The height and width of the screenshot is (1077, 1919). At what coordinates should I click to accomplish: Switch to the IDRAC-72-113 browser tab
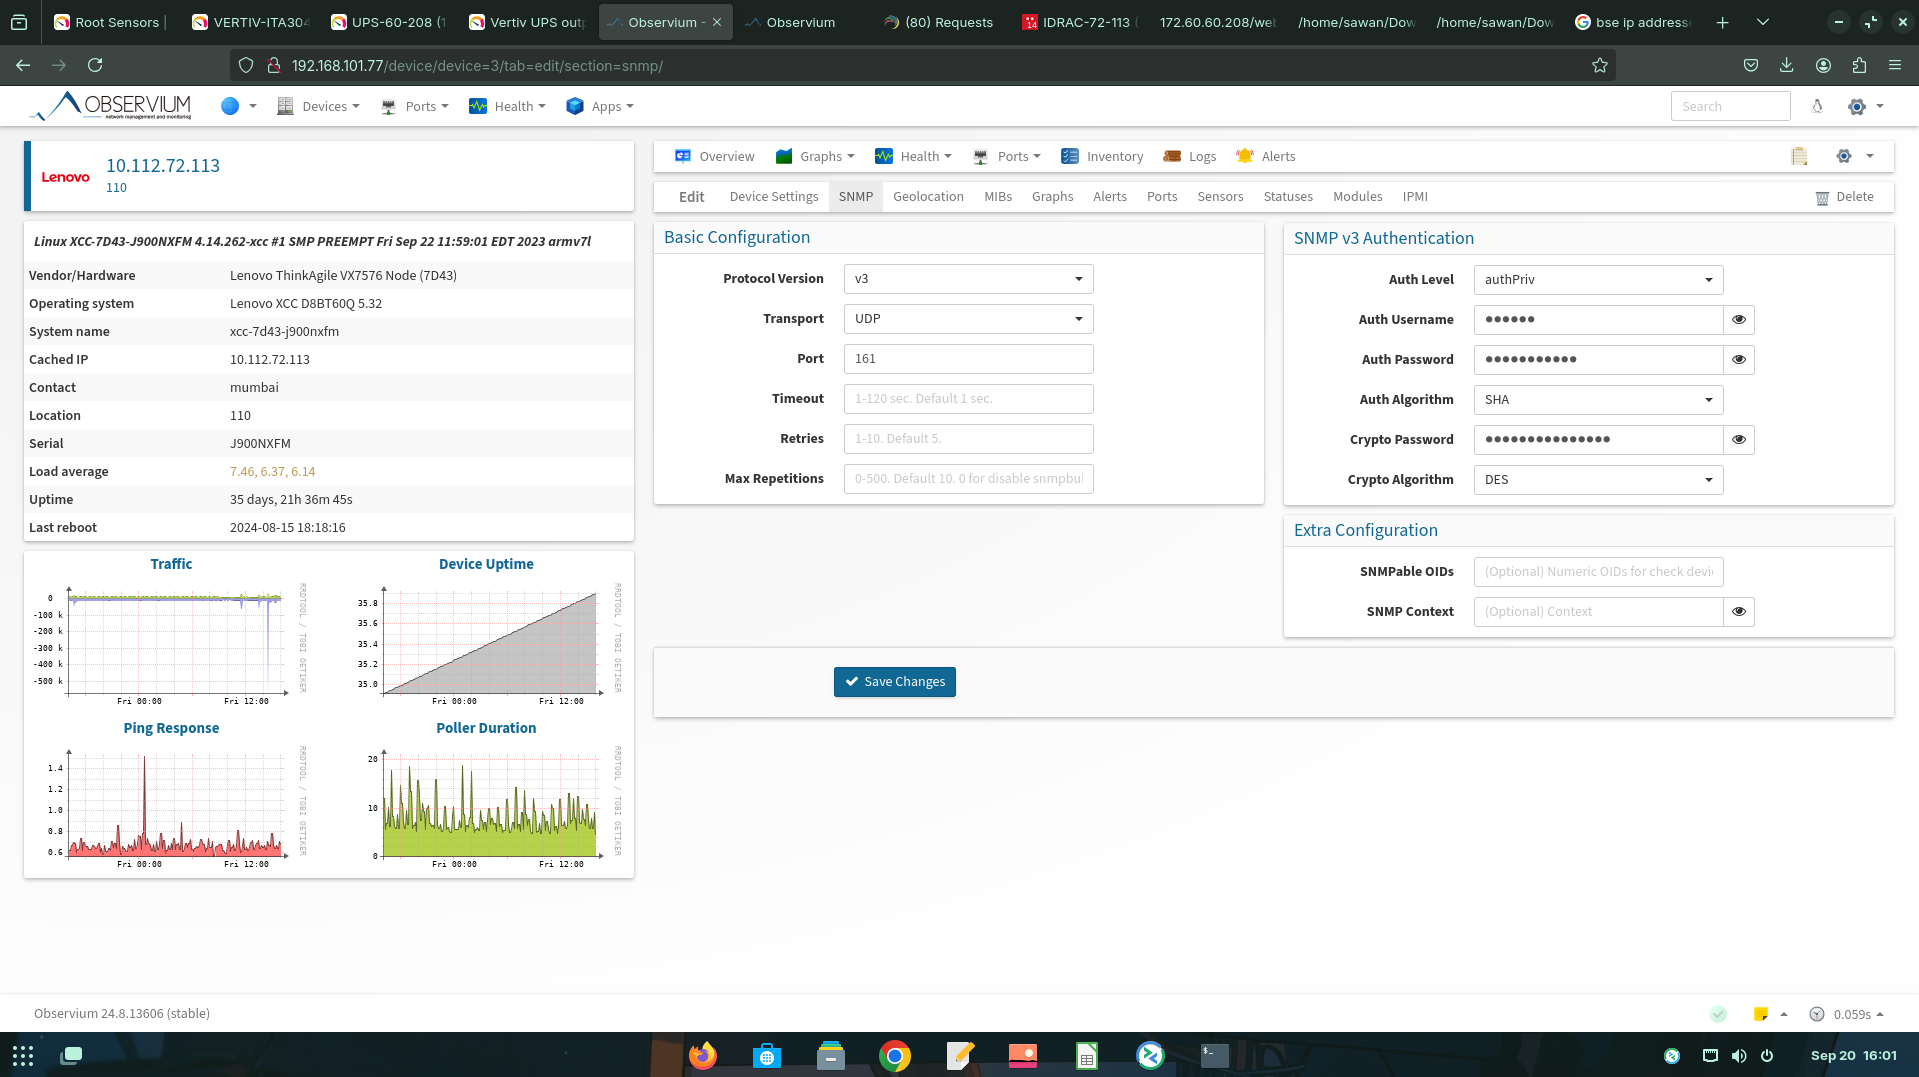[x=1079, y=22]
